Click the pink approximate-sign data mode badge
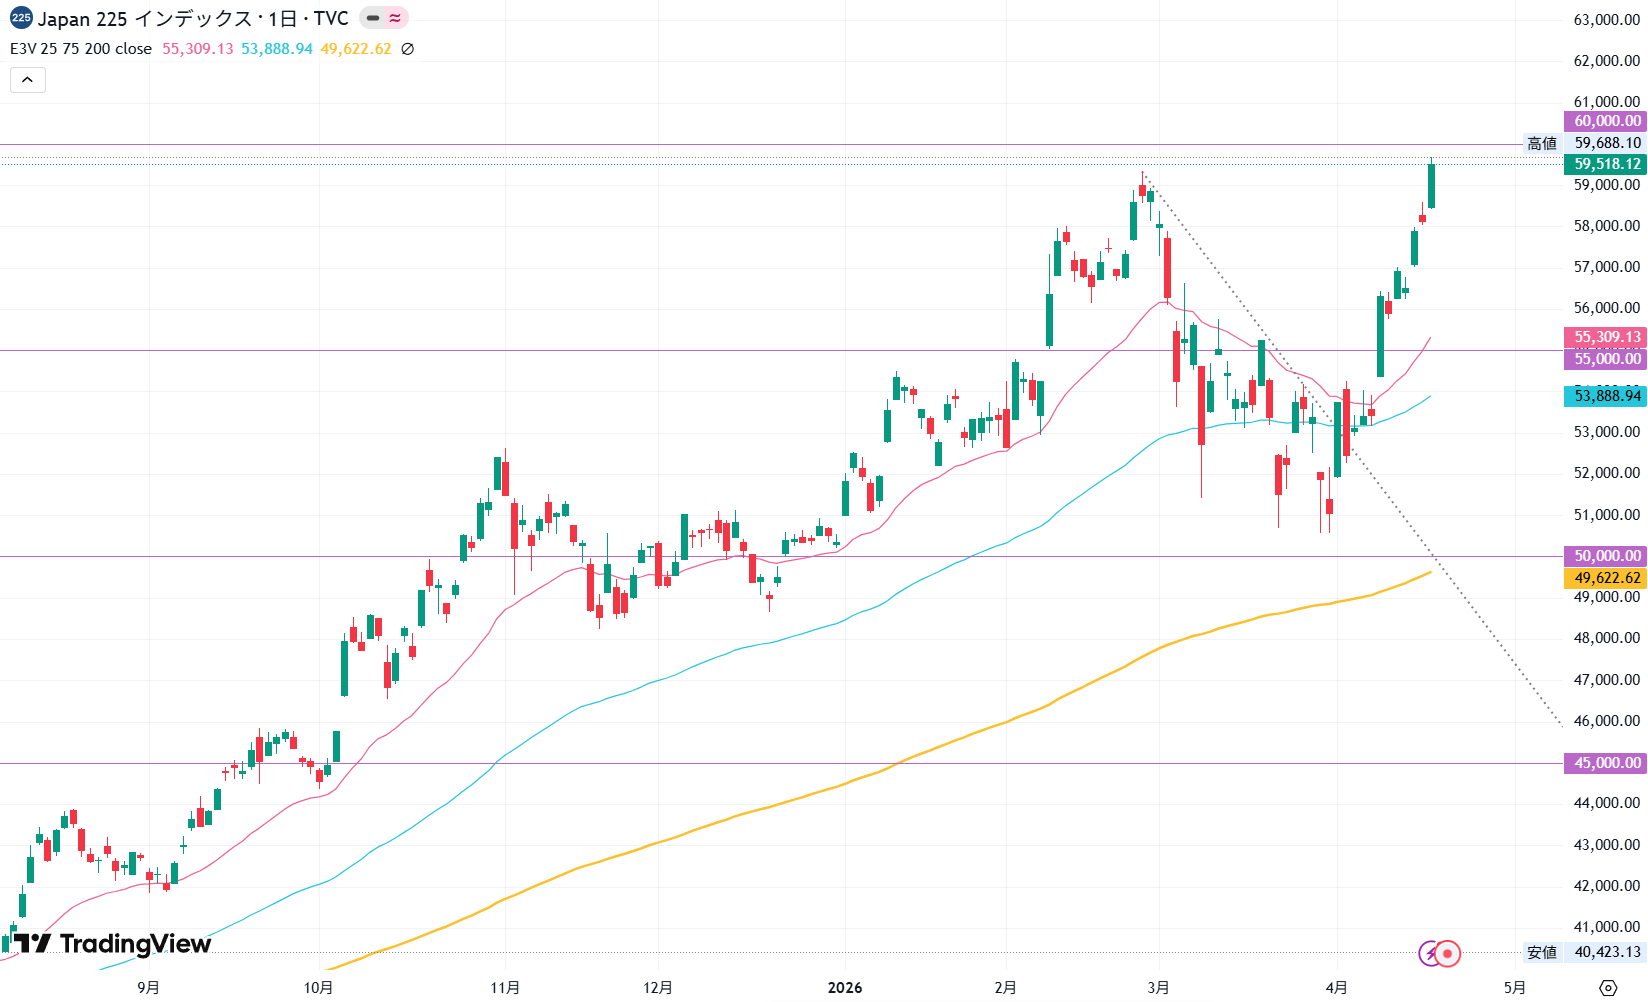The height and width of the screenshot is (1002, 1648). (x=395, y=18)
